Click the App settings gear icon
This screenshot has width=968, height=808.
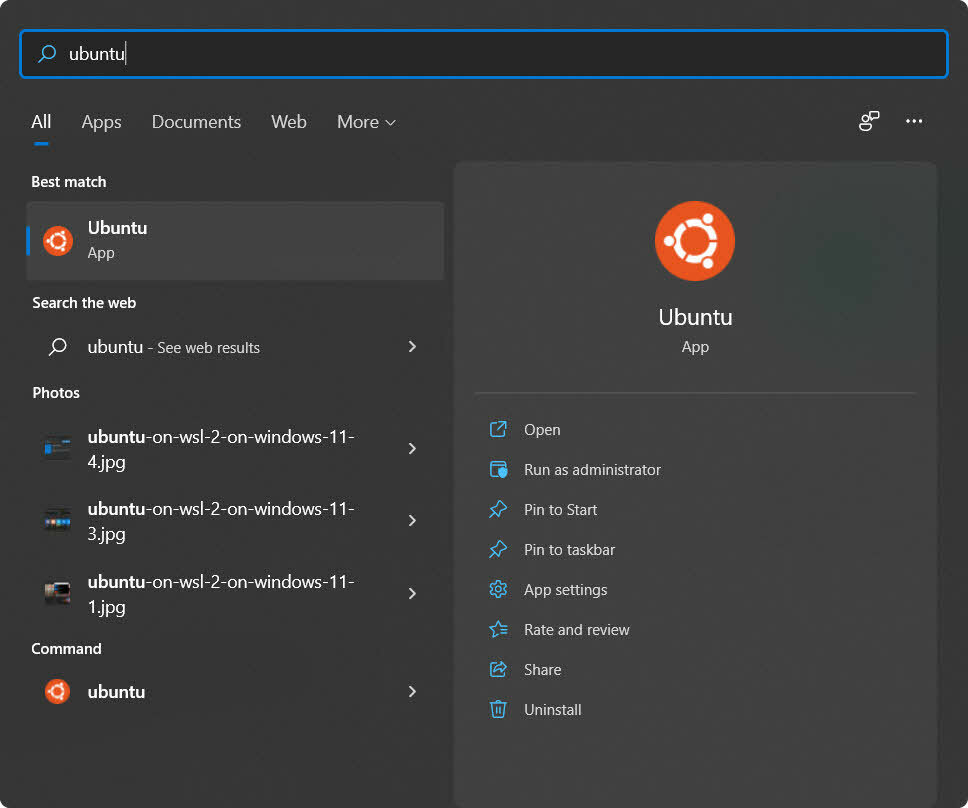(498, 589)
